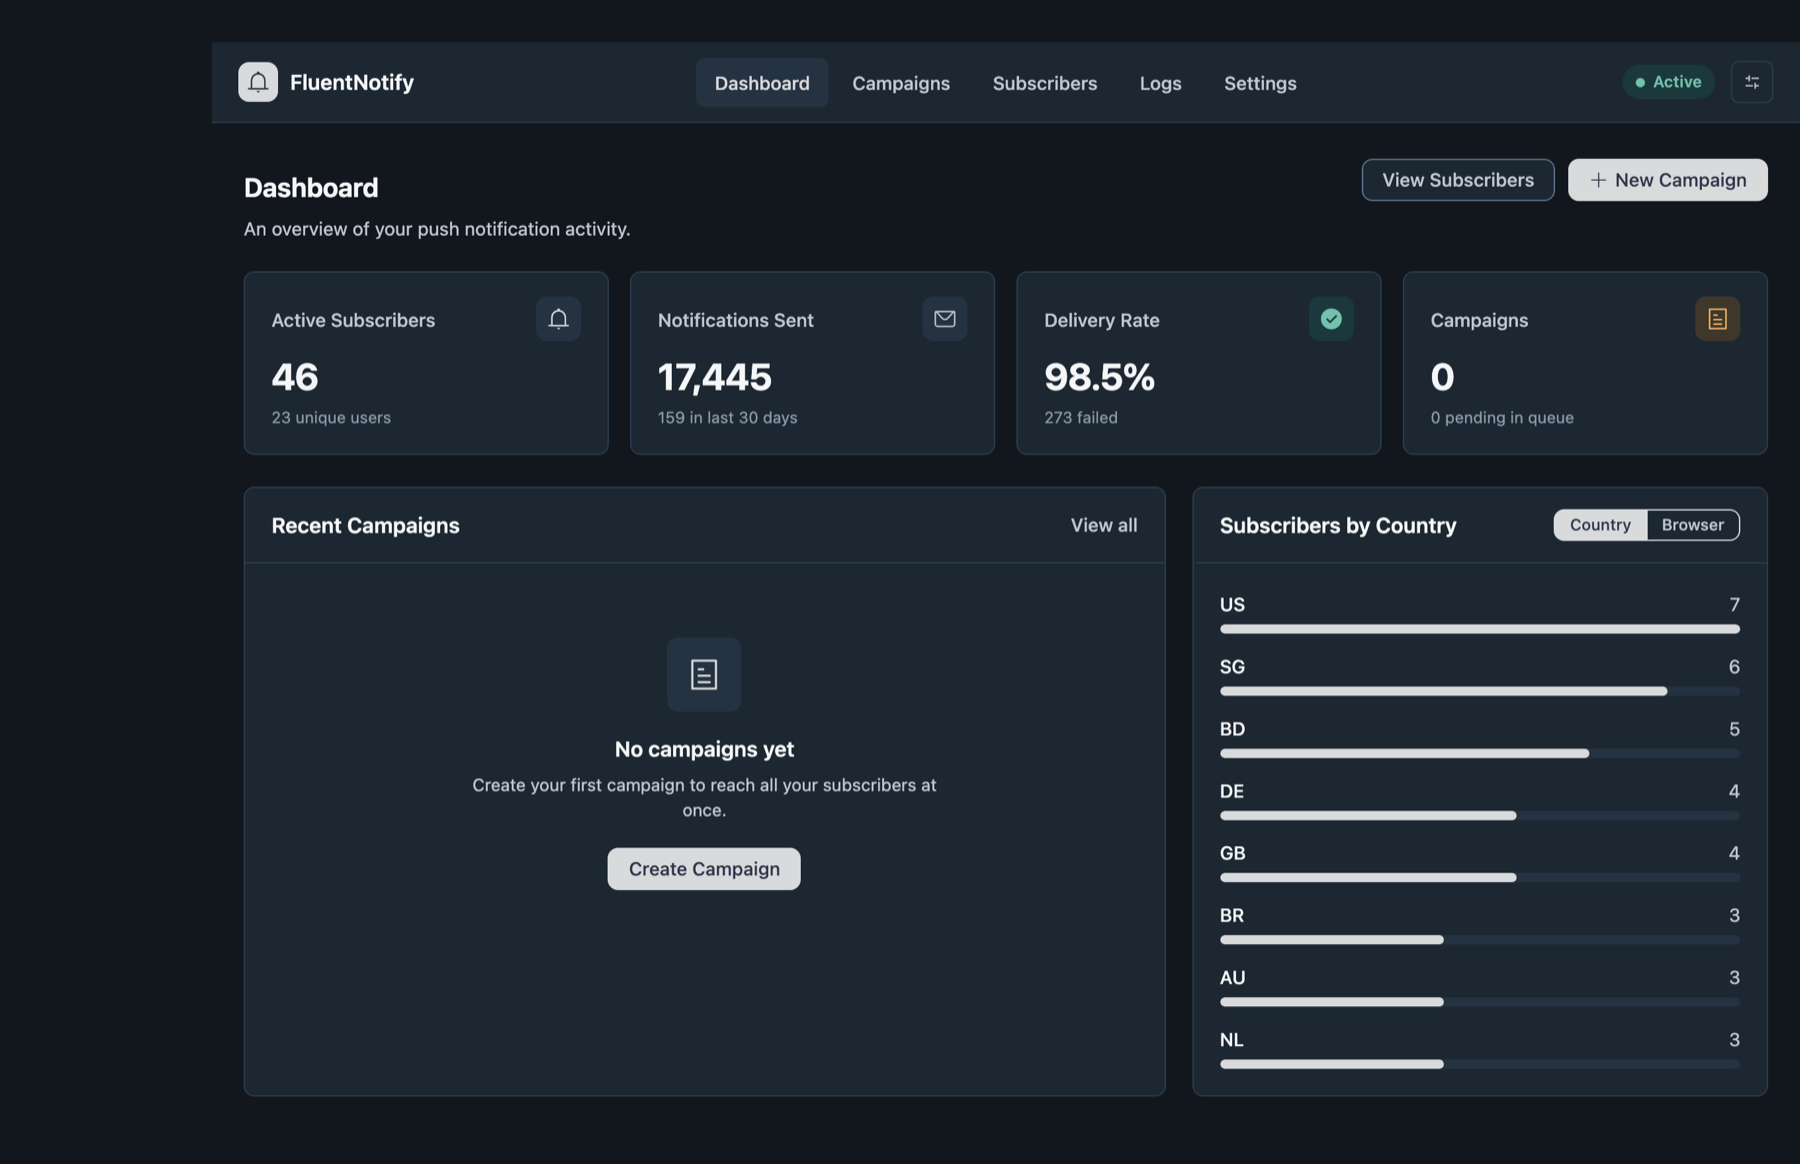Image resolution: width=1800 pixels, height=1164 pixels.
Task: Click the Dashboard page heading
Action: point(311,188)
